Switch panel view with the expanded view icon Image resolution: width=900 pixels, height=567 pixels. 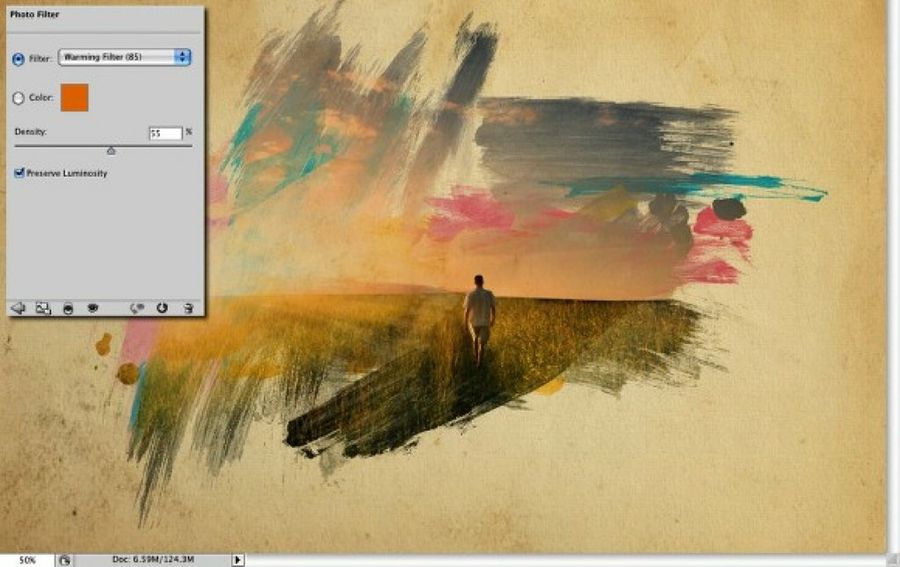[43, 309]
